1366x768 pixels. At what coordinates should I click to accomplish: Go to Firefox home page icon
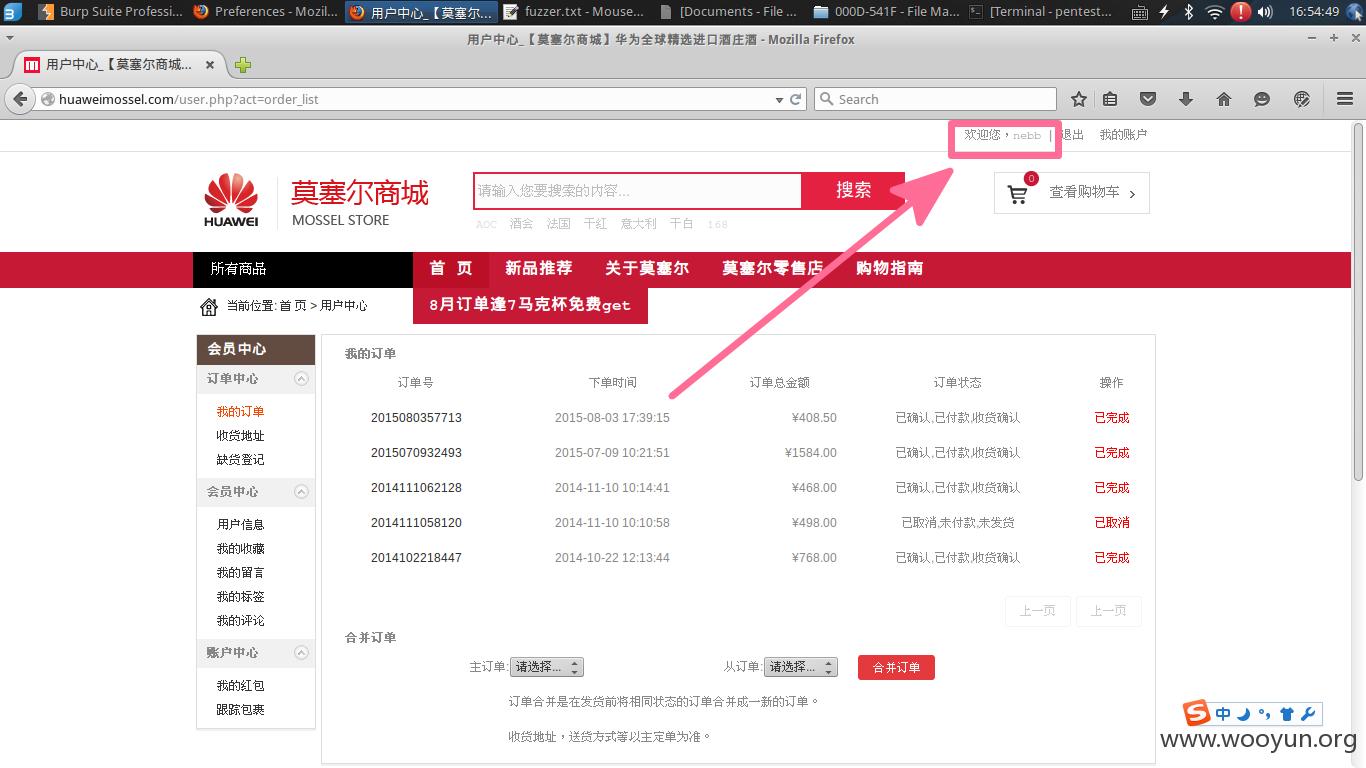tap(1224, 99)
